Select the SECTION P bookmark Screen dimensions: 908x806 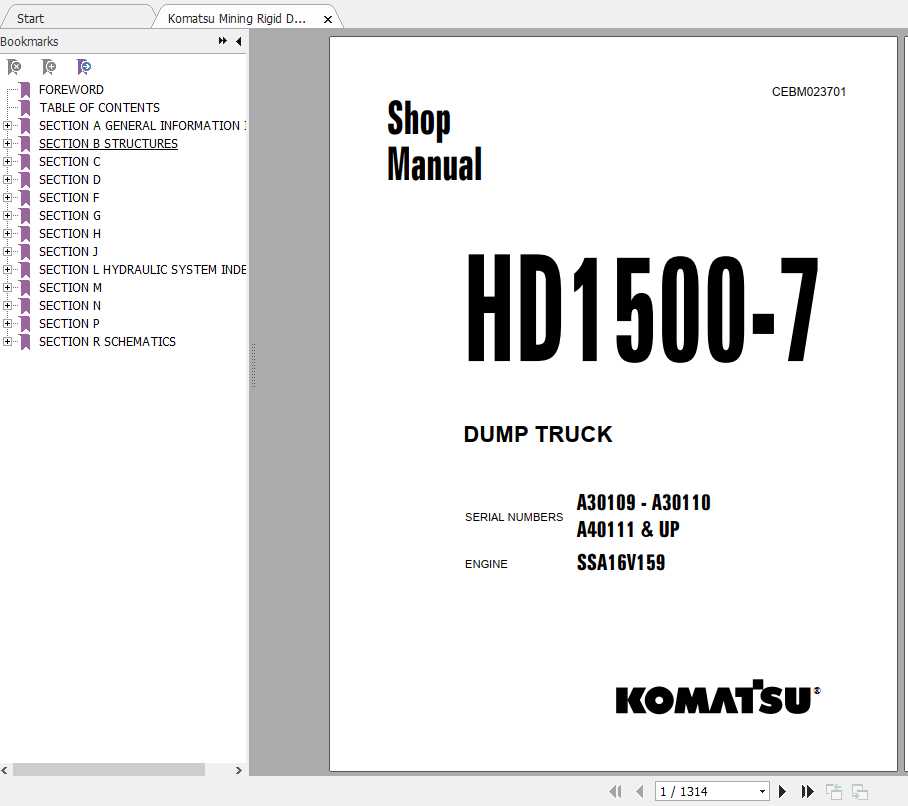coord(69,323)
